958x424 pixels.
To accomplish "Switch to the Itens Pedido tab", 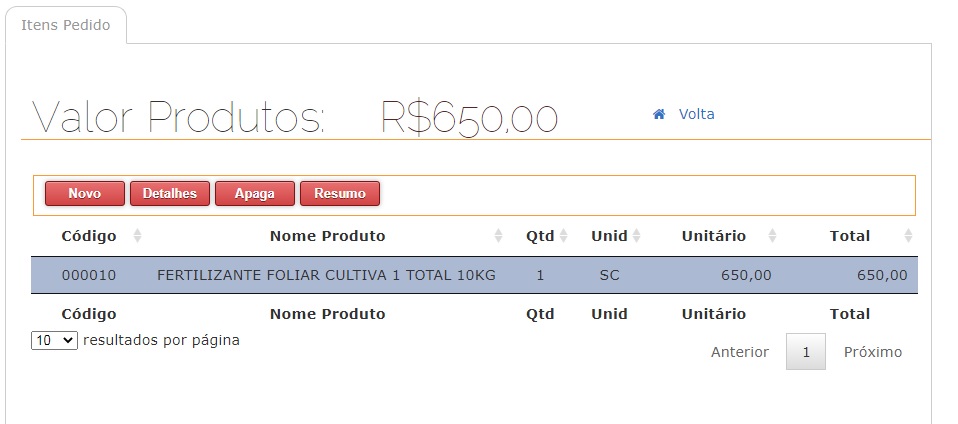I will click(x=66, y=25).
